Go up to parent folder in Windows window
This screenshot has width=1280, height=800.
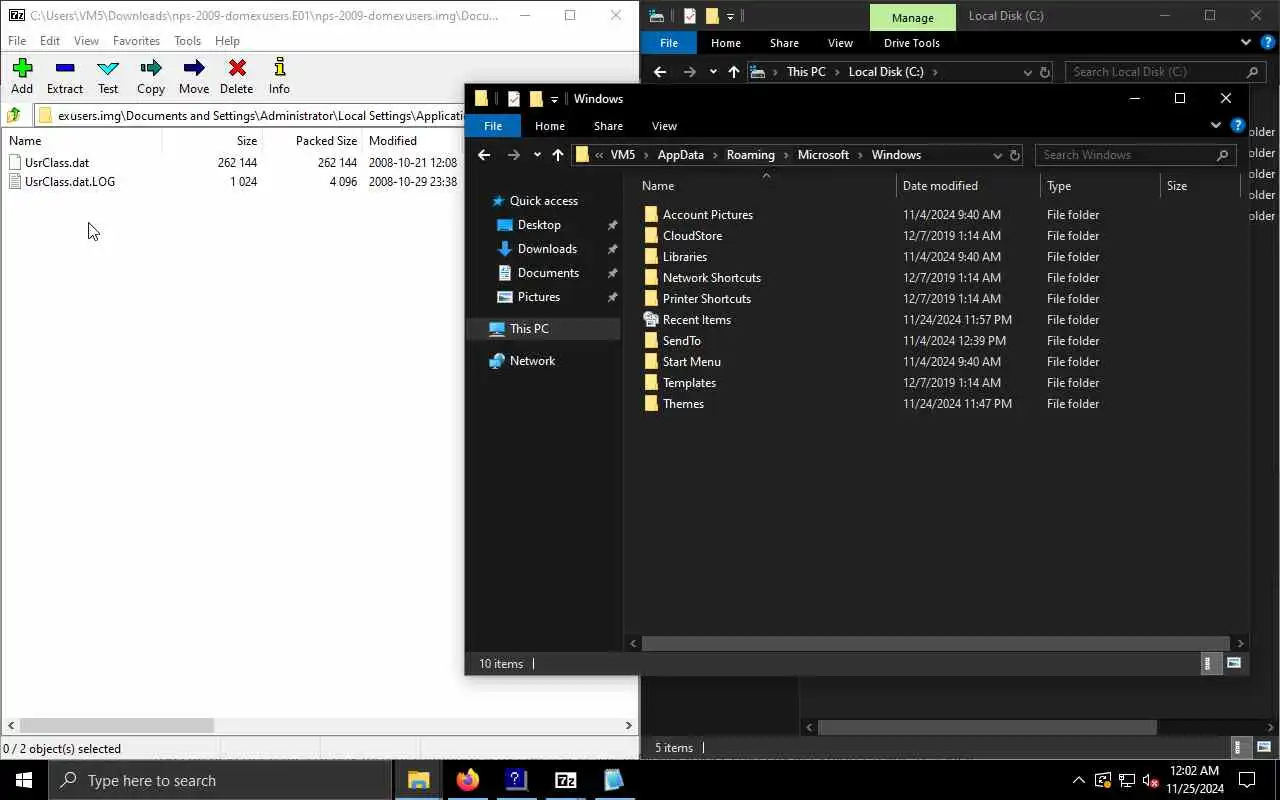click(x=558, y=155)
